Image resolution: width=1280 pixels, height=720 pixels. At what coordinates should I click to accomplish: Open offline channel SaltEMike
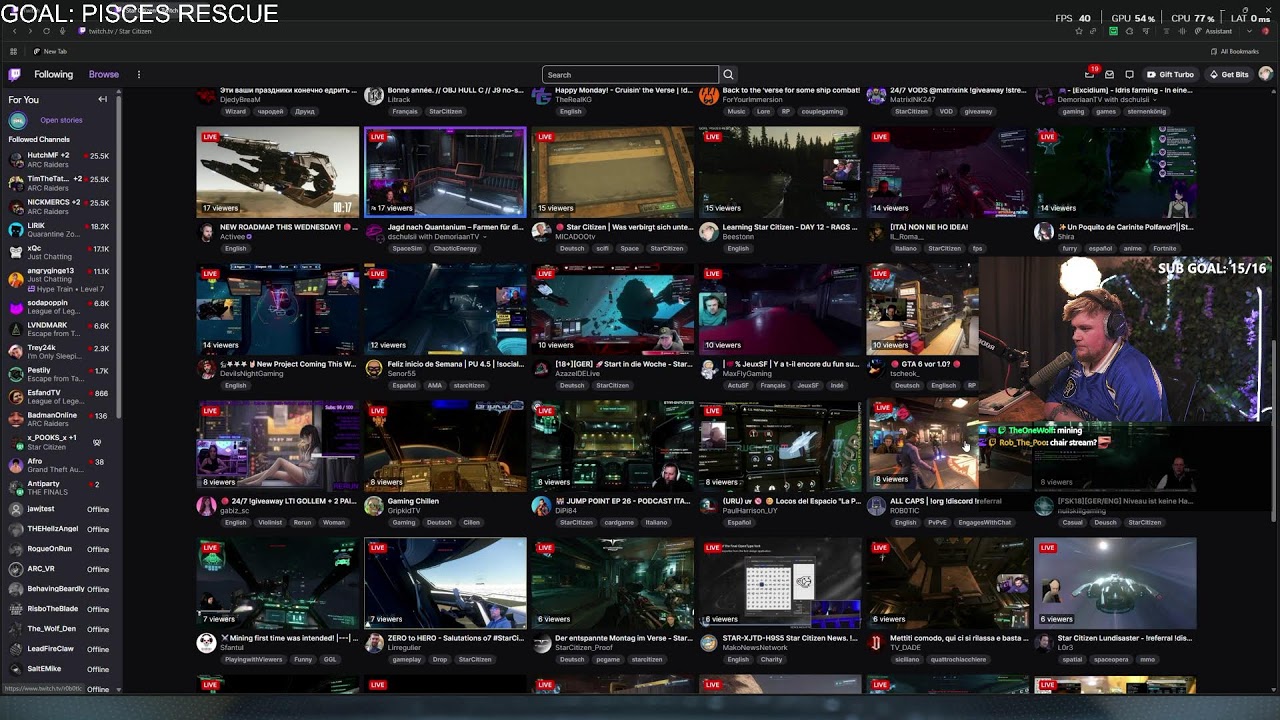pyautogui.click(x=60, y=669)
